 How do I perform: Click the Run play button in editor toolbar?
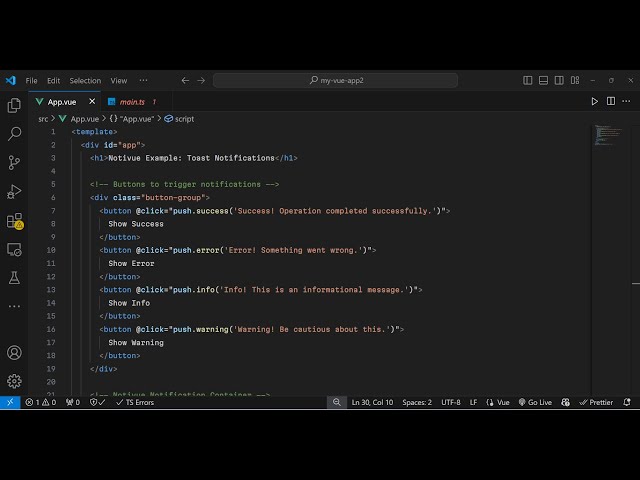595,101
